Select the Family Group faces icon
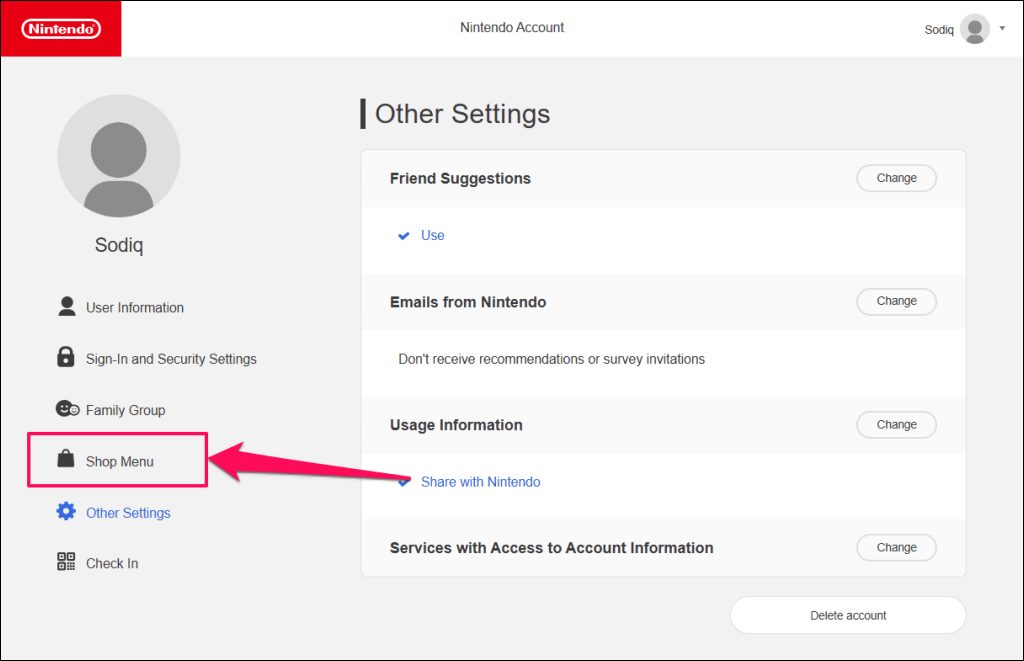The height and width of the screenshot is (661, 1024). click(66, 408)
